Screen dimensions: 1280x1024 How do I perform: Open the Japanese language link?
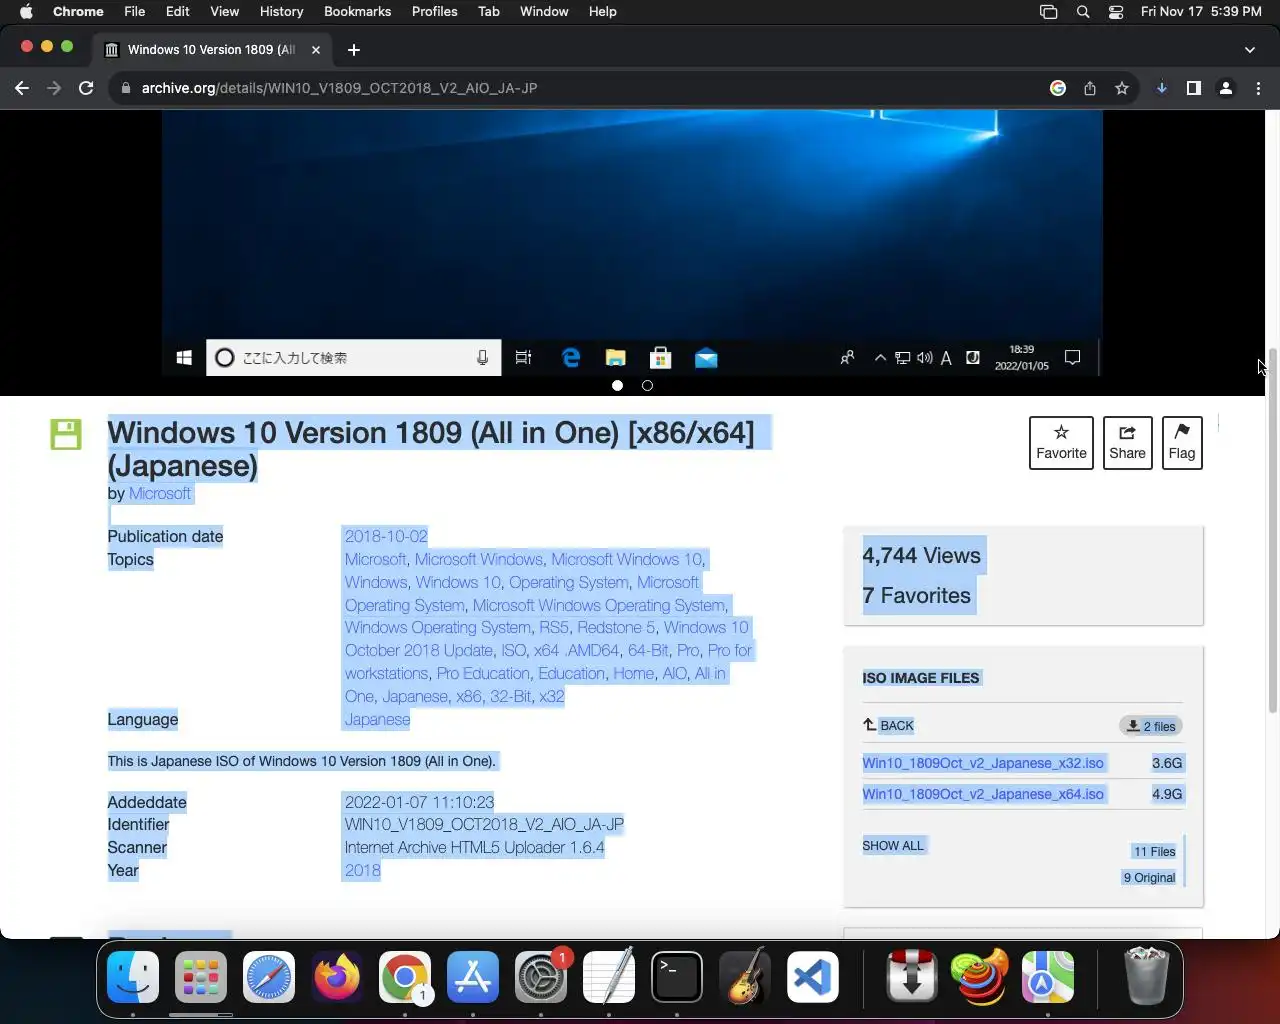click(377, 719)
